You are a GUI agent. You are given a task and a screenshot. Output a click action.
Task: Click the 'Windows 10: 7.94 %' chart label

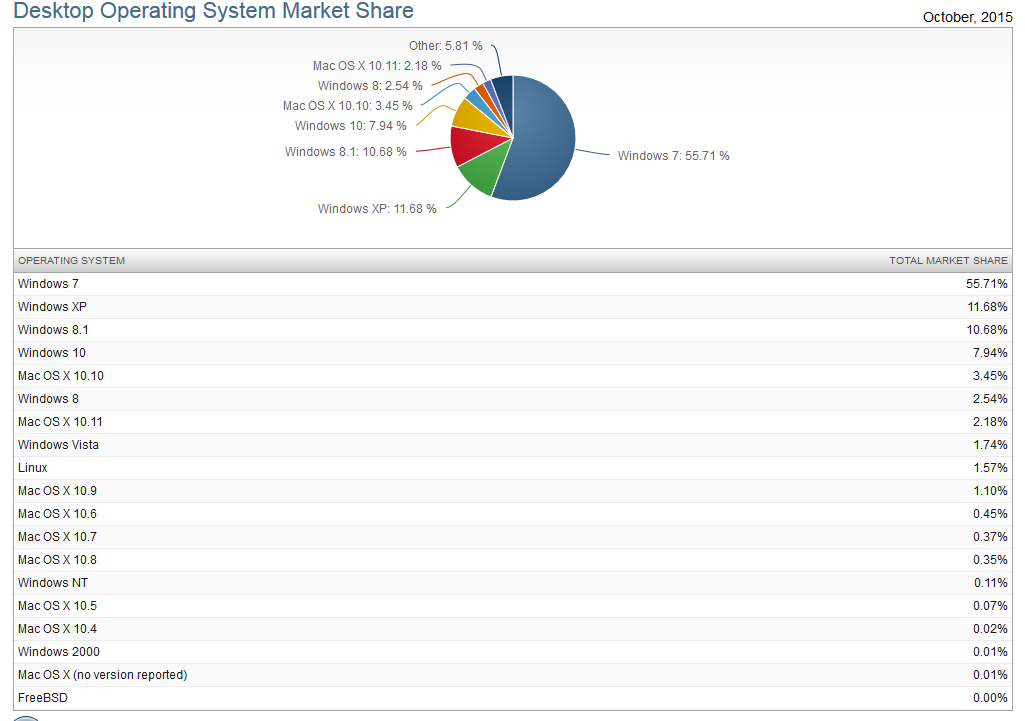(350, 126)
